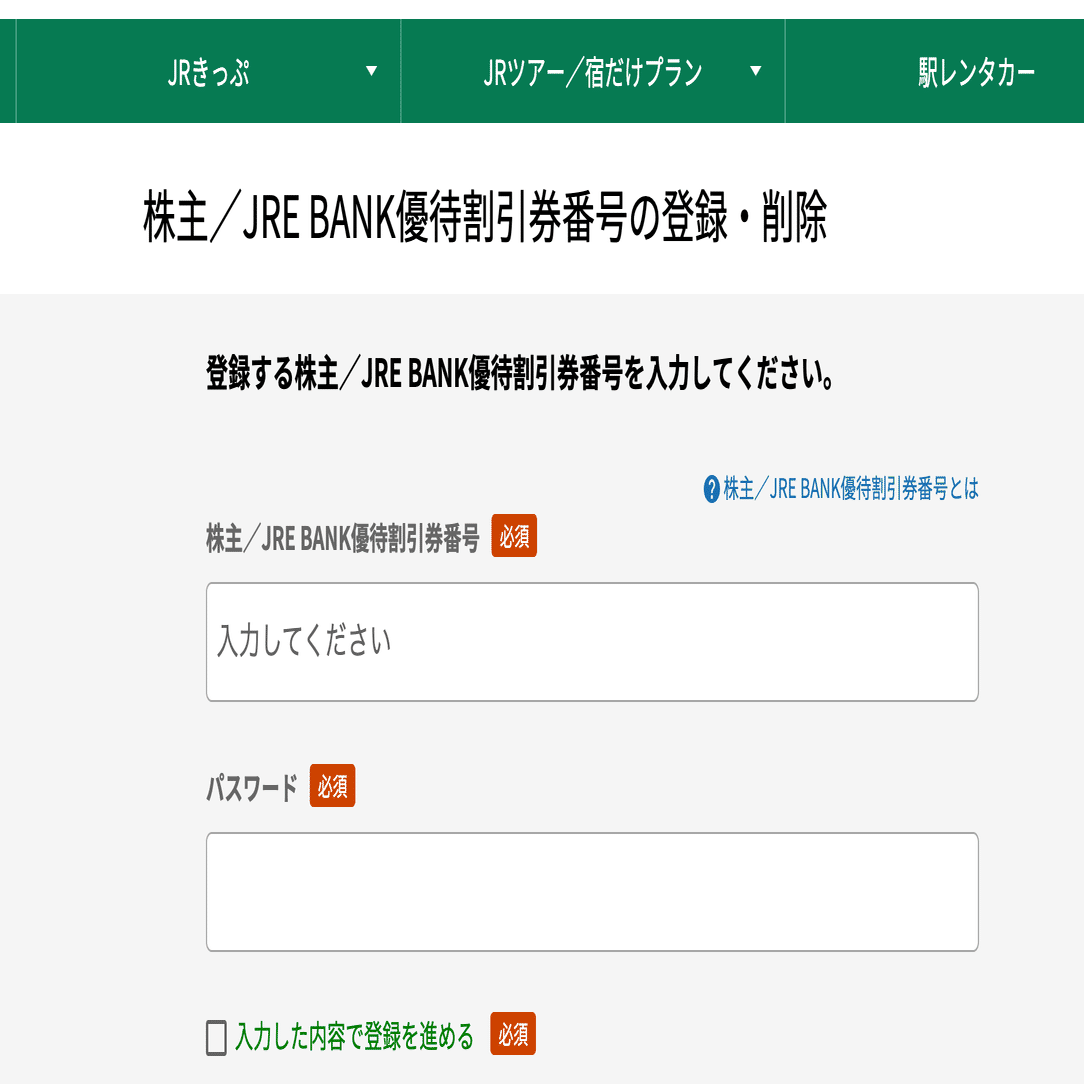The width and height of the screenshot is (1084, 1084).
Task: Select the 入力してください placeholder field
Action: [x=592, y=640]
